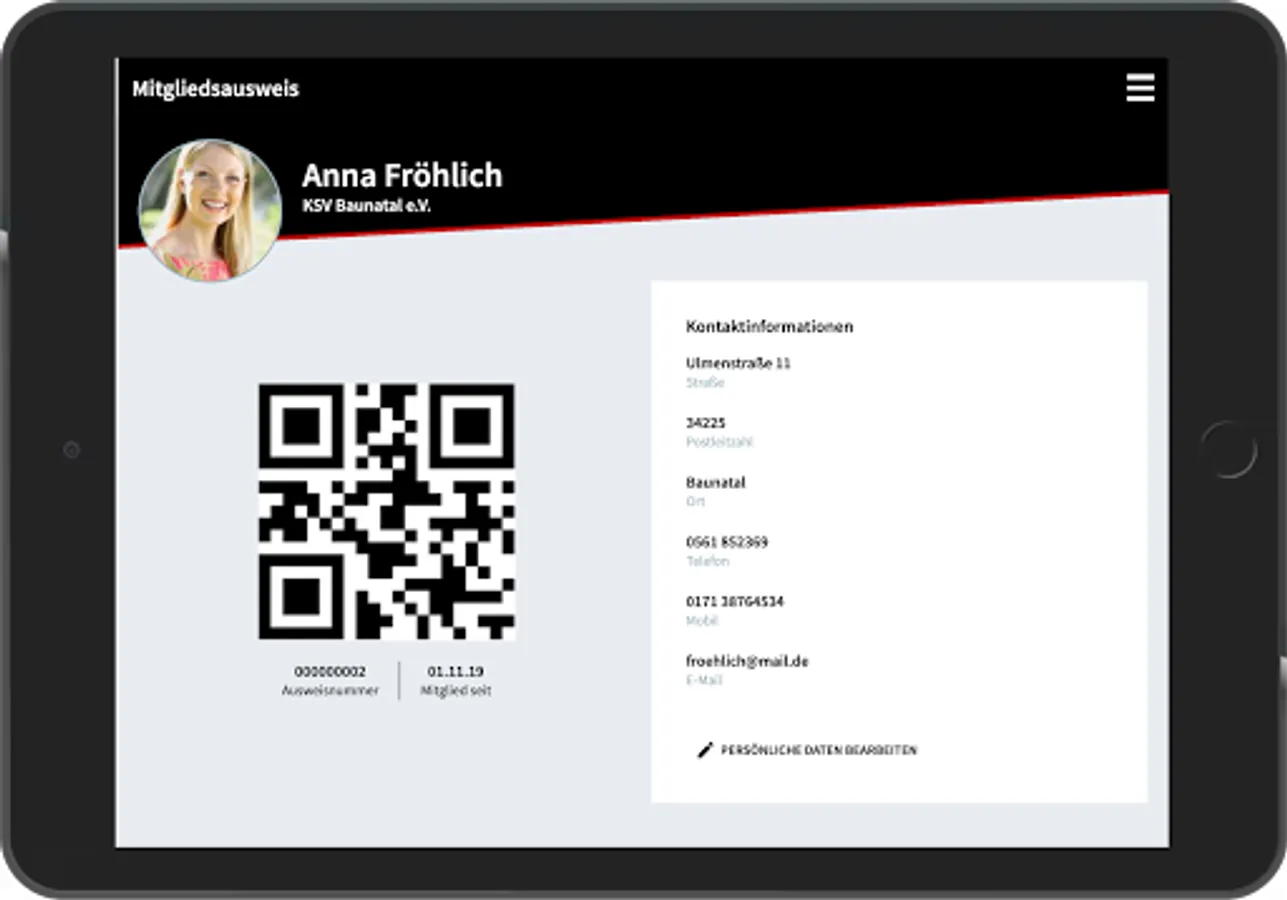Click the member-since date '01.11.19'
Viewport: 1287px width, 900px height.
tap(455, 672)
